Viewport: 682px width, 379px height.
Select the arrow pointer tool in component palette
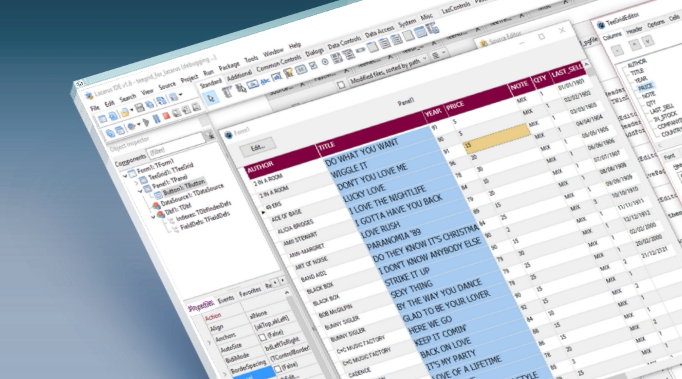coord(211,99)
